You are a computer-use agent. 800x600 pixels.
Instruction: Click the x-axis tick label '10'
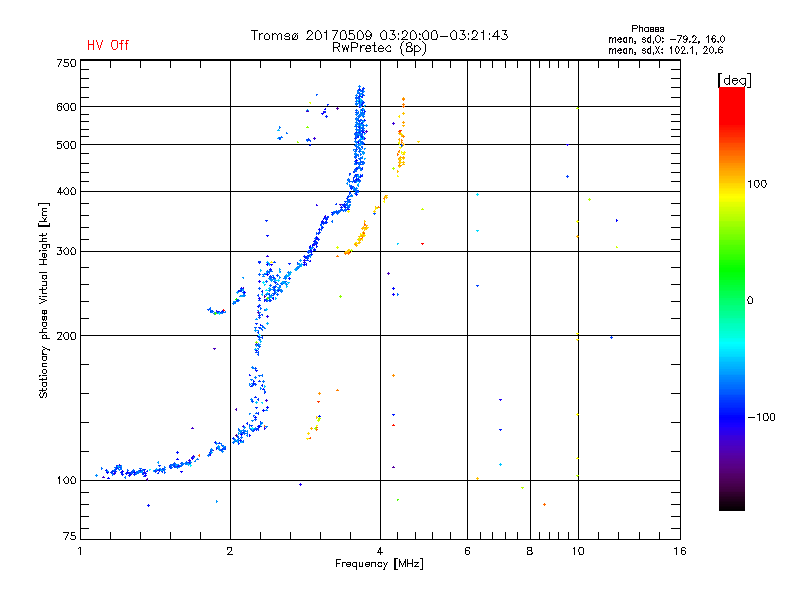coord(578,551)
